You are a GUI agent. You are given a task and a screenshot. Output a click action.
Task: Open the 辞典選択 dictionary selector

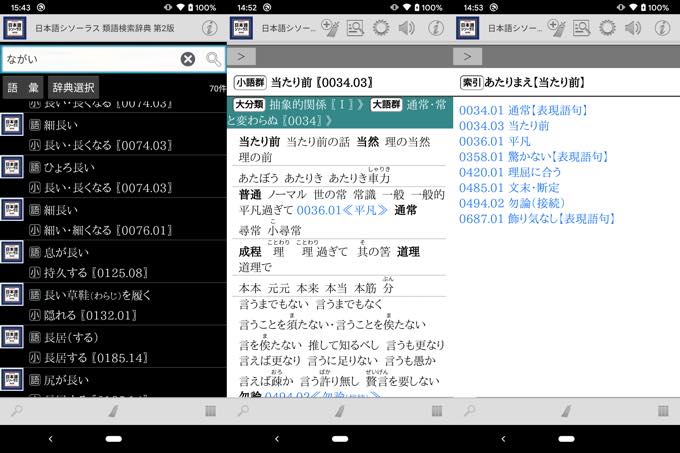tap(75, 88)
